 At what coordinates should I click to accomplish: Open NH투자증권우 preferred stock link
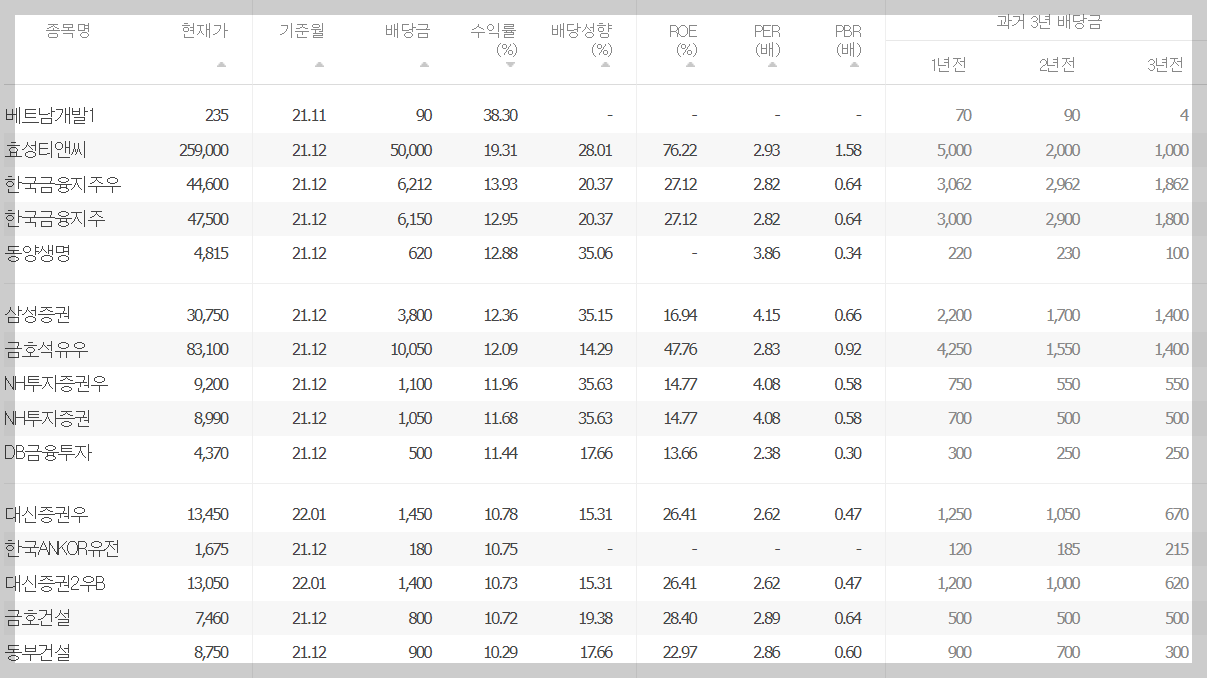[56, 385]
